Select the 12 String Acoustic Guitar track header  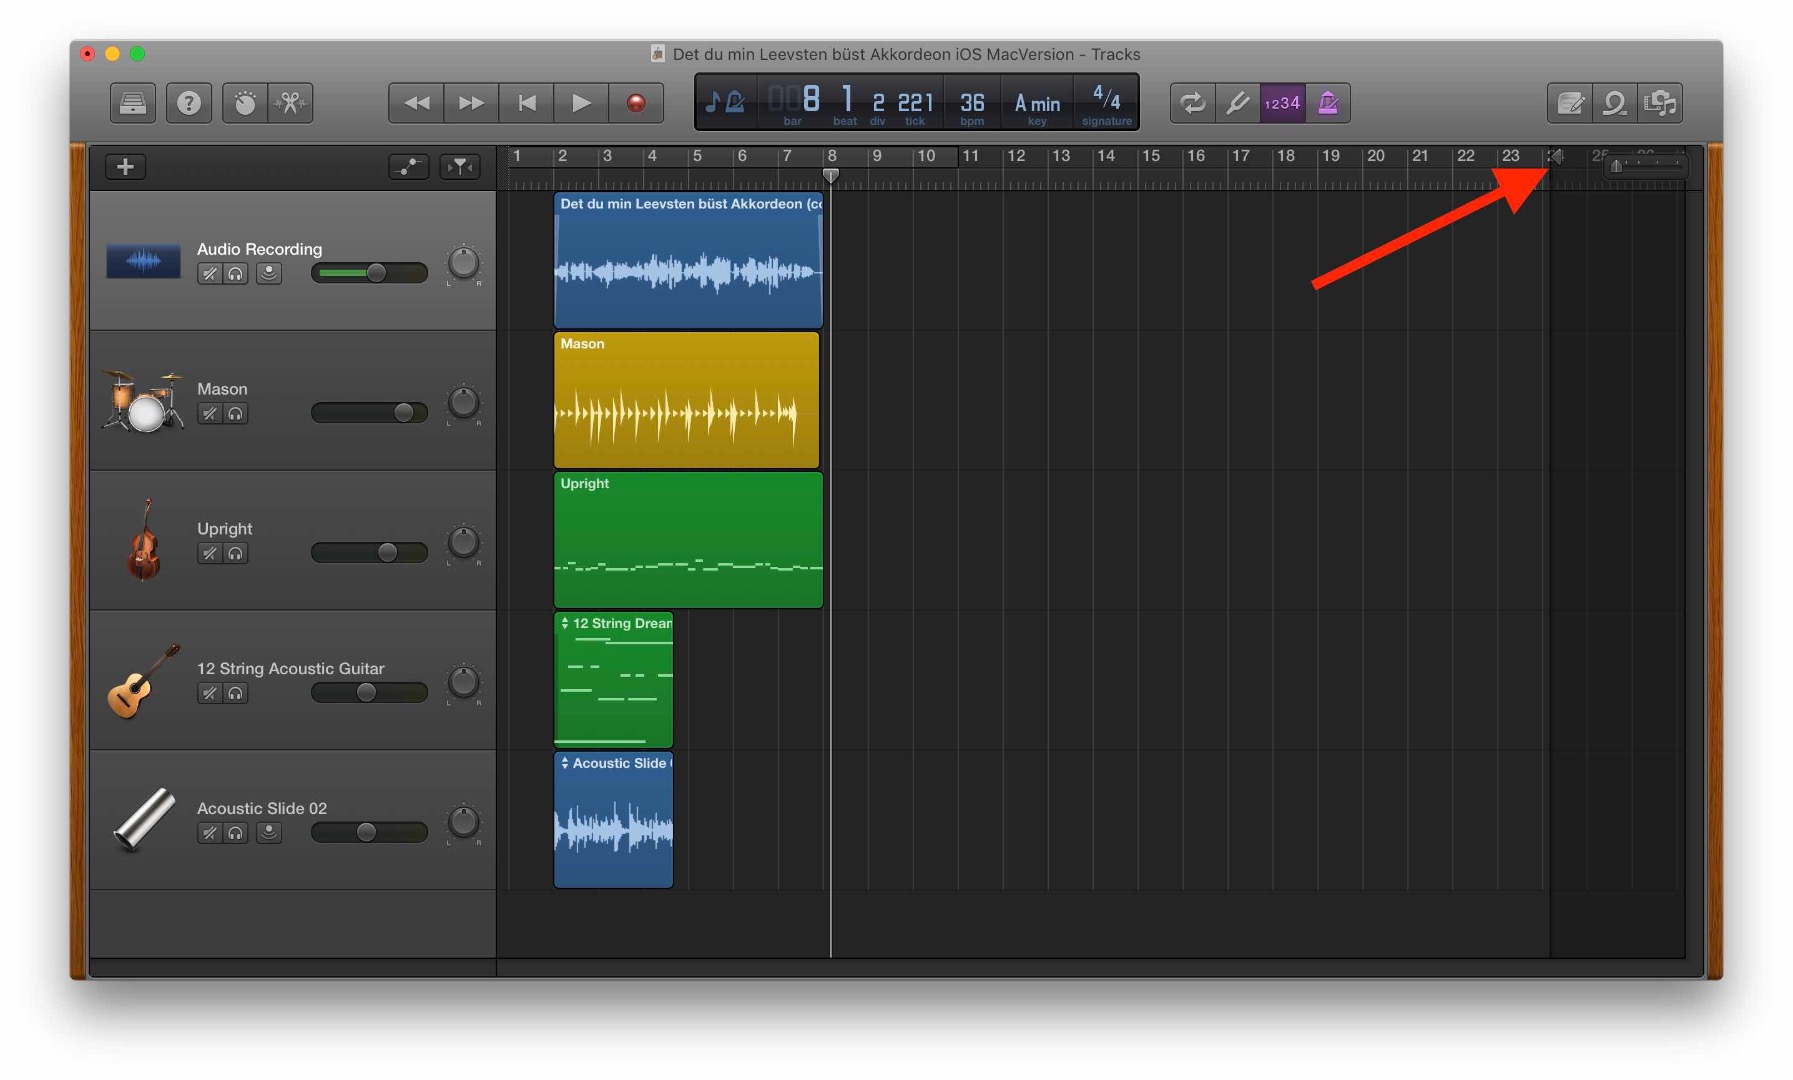290,669
